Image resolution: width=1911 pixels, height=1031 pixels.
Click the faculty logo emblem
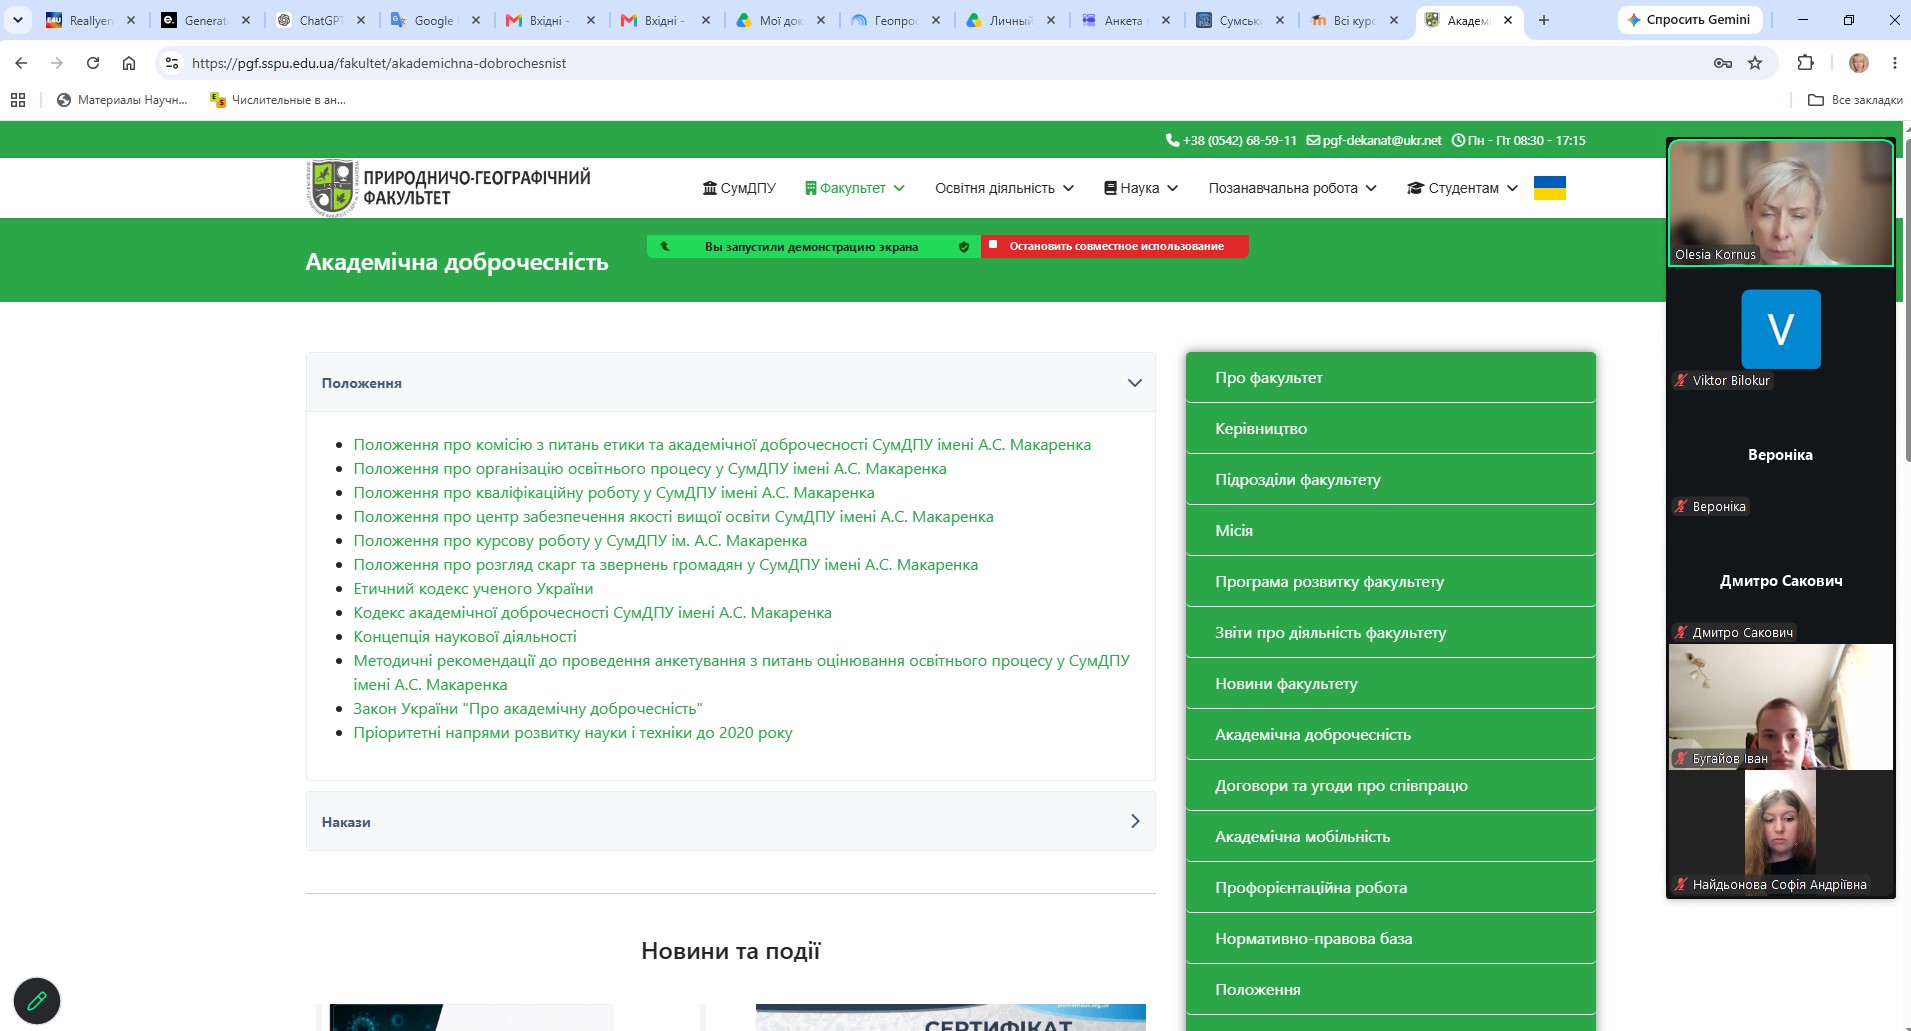click(332, 187)
